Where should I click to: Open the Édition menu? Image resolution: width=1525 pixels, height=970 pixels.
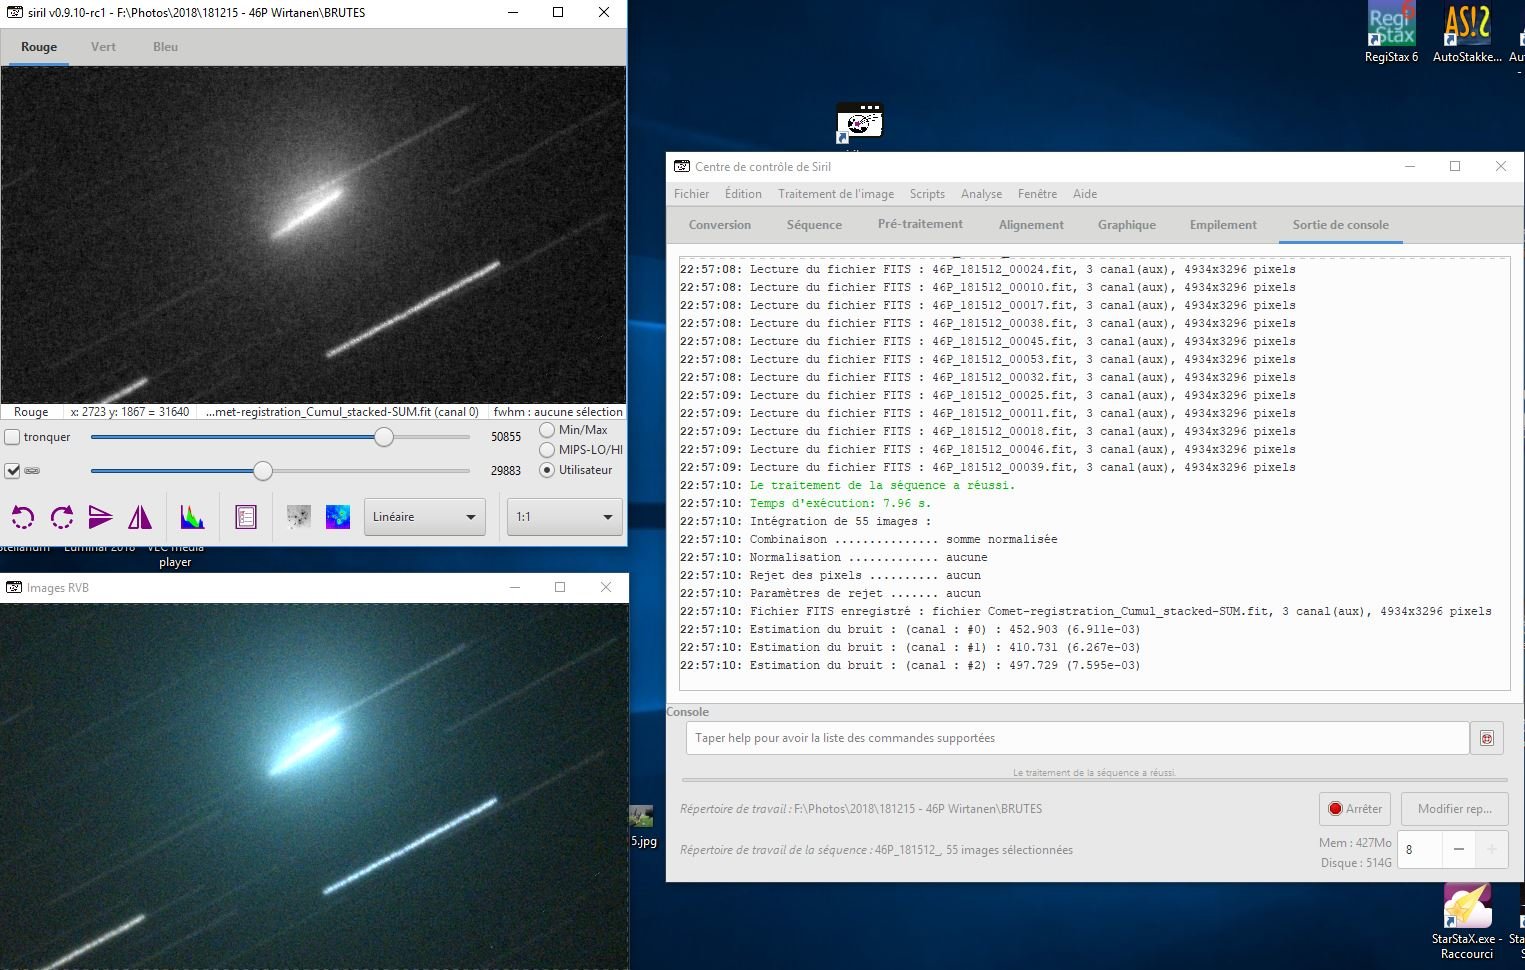743,194
